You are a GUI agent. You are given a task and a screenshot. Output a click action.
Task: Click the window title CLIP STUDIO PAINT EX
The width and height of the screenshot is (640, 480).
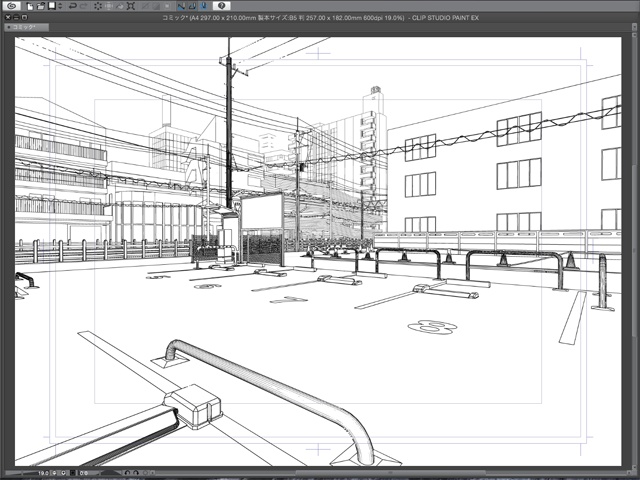coord(445,18)
